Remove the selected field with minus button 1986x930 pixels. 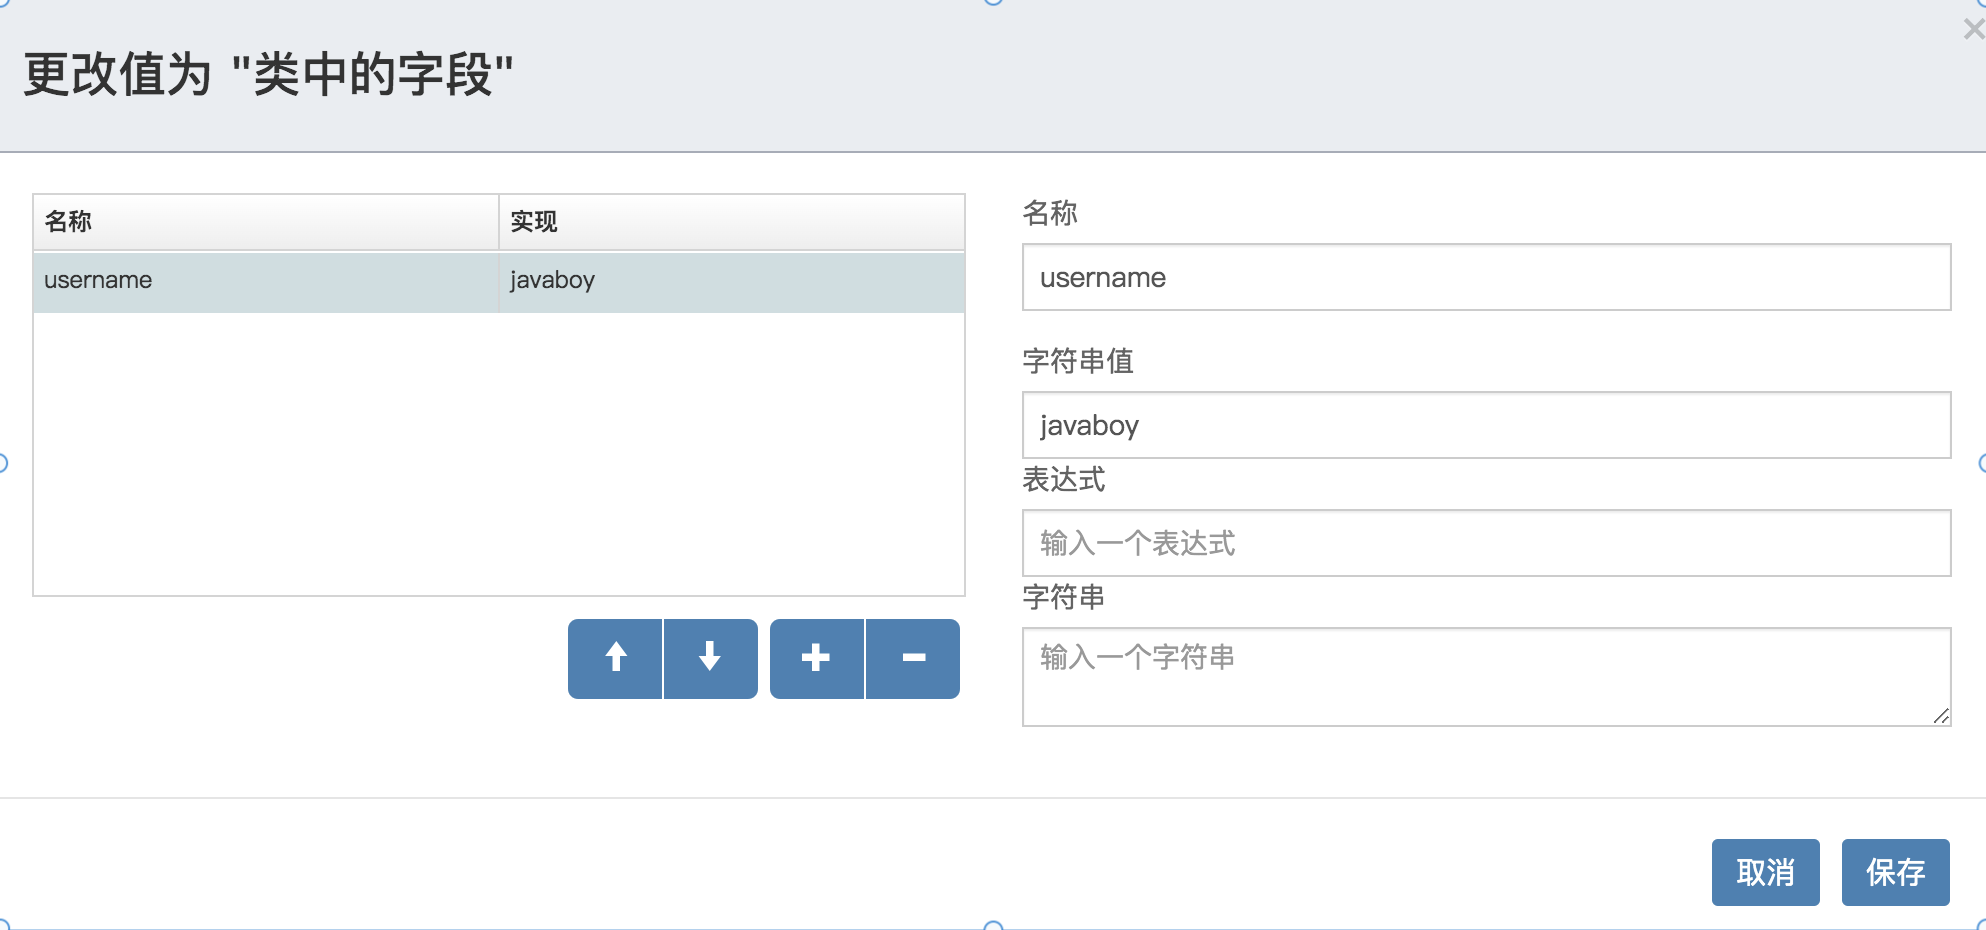pyautogui.click(x=913, y=658)
